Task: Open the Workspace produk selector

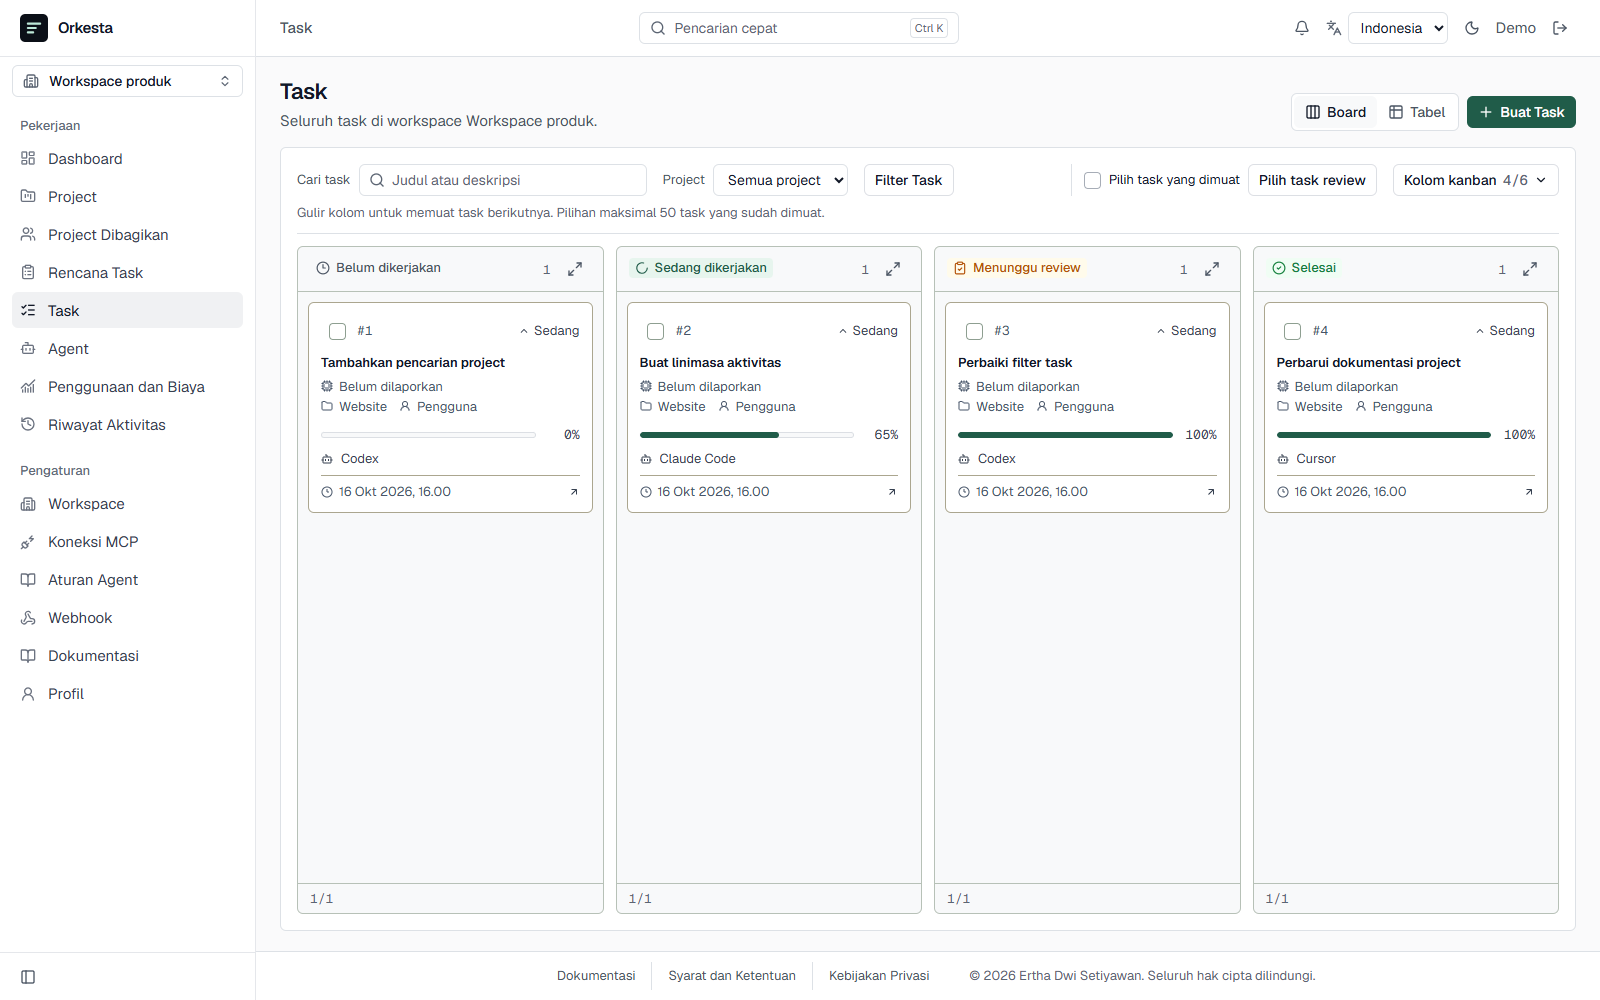Action: 127,81
